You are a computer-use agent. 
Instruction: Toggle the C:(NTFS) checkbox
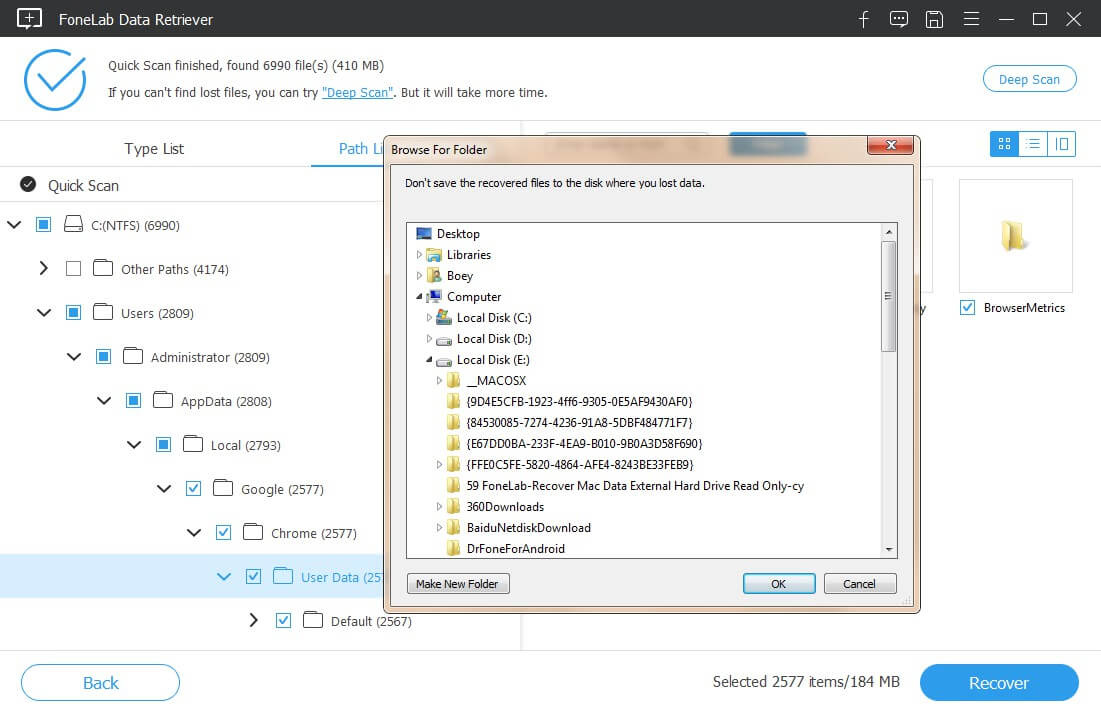pos(44,225)
